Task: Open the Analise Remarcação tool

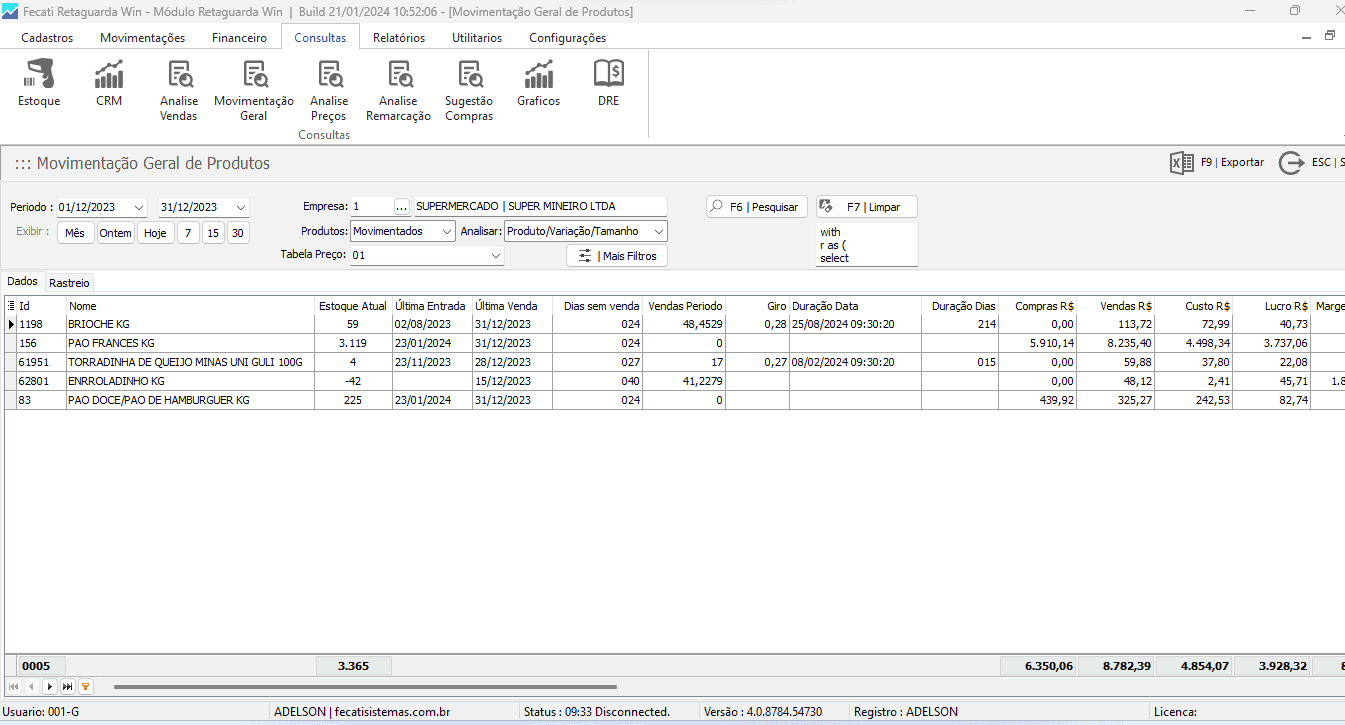Action: click(x=399, y=75)
